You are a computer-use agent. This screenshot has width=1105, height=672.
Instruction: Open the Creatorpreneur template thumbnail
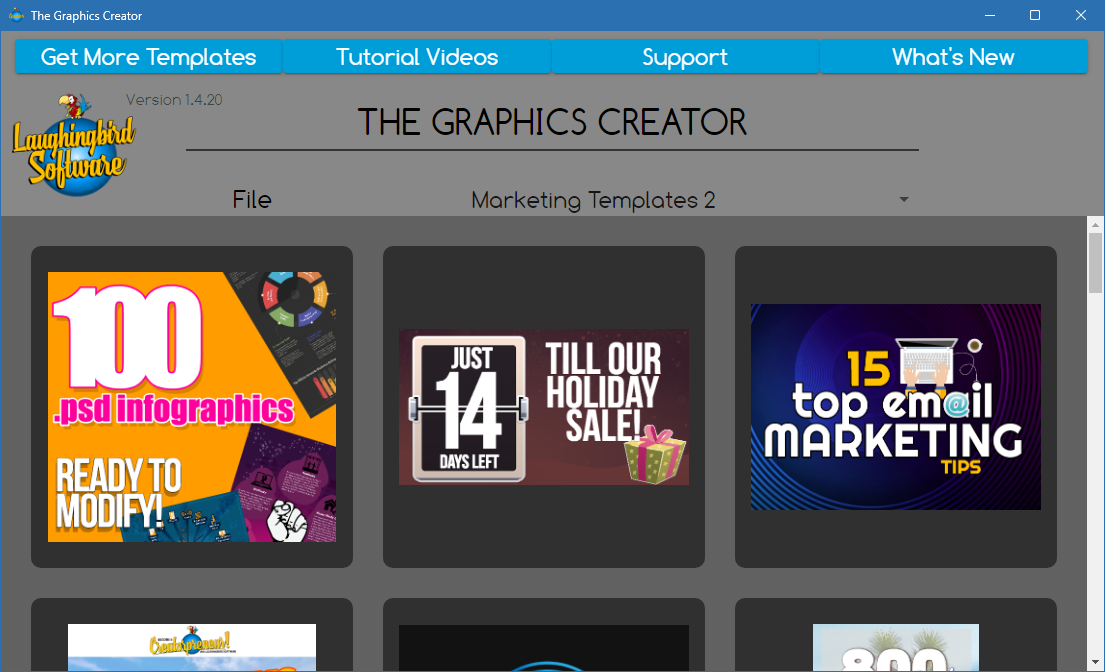point(191,650)
